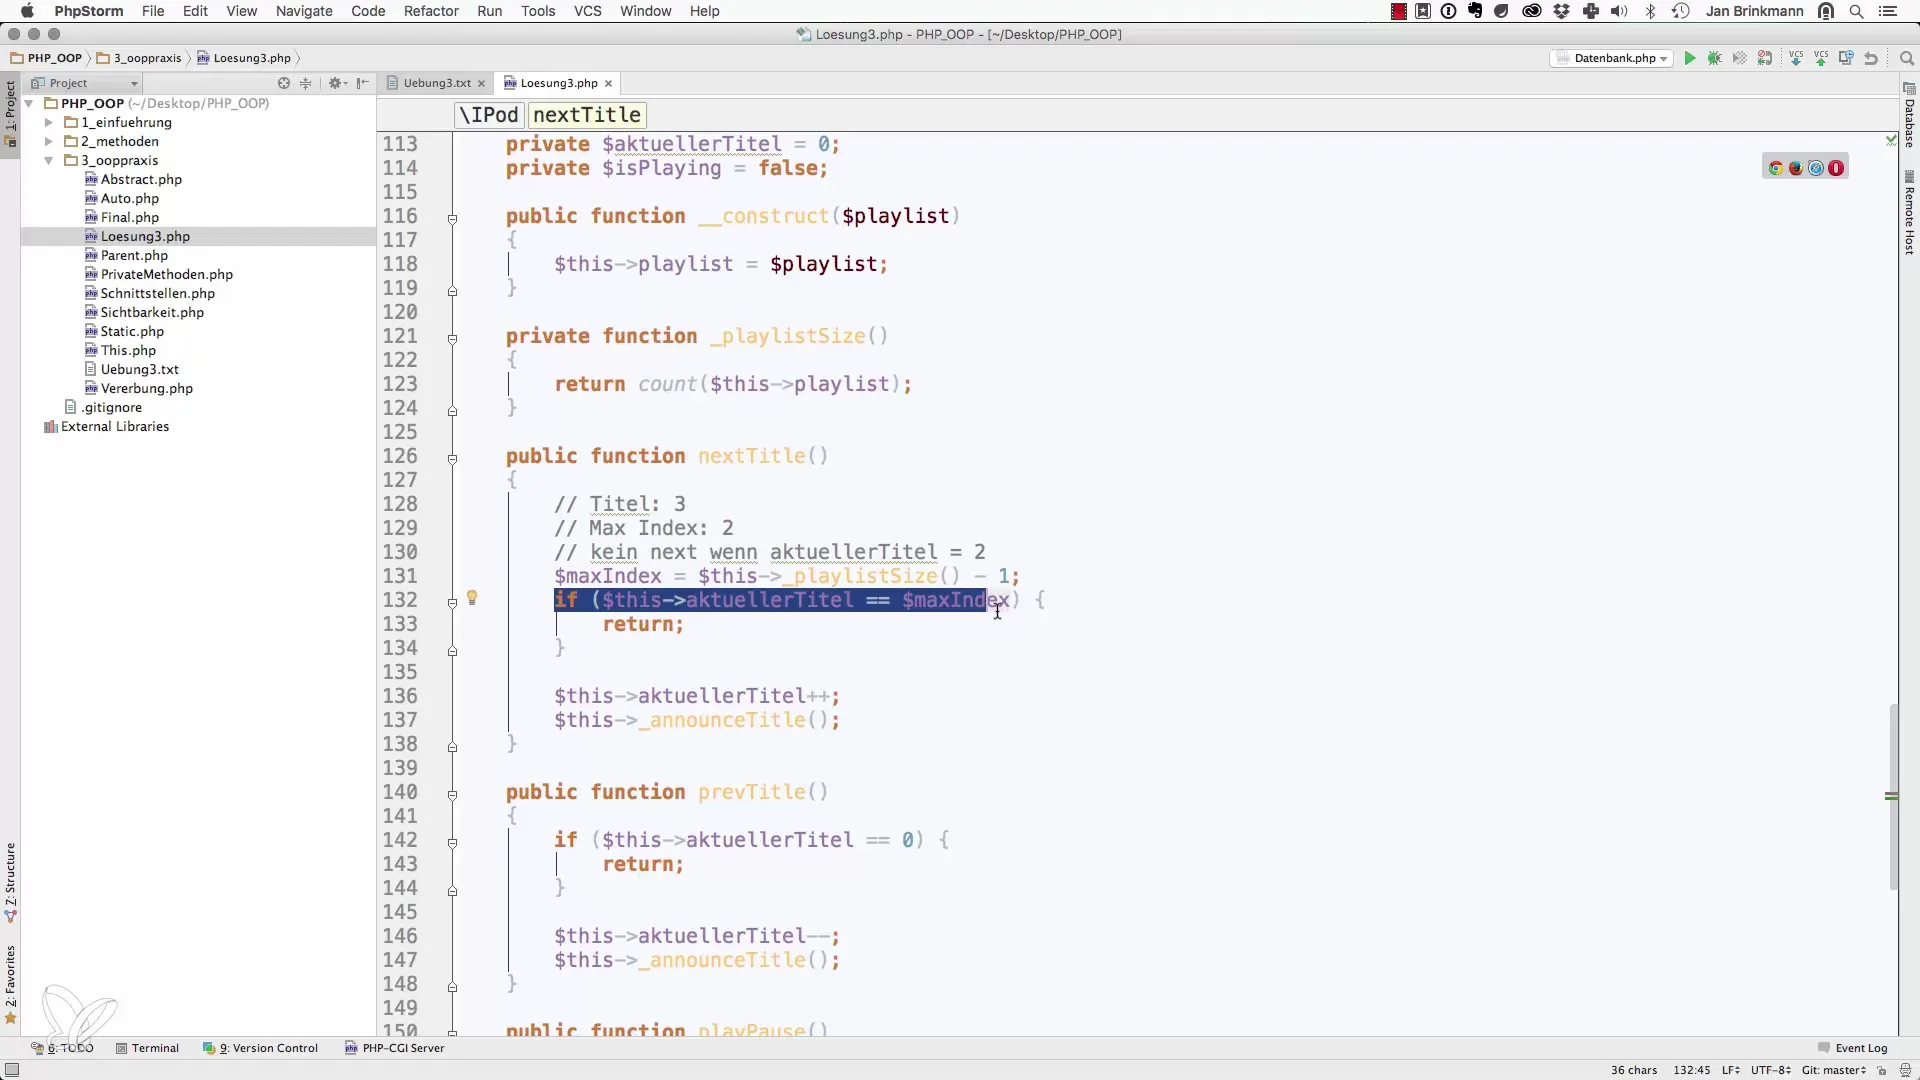Toggle the Structure tool window
This screenshot has width=1920, height=1080.
(x=10, y=882)
